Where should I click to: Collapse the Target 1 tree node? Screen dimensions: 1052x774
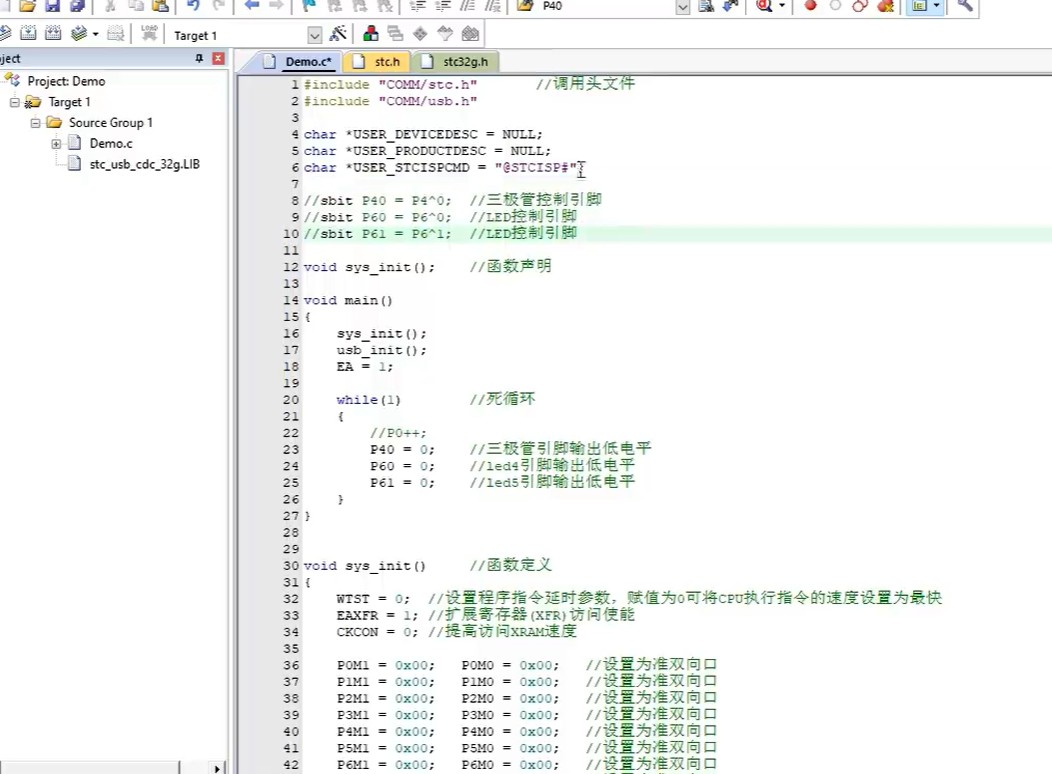point(14,102)
